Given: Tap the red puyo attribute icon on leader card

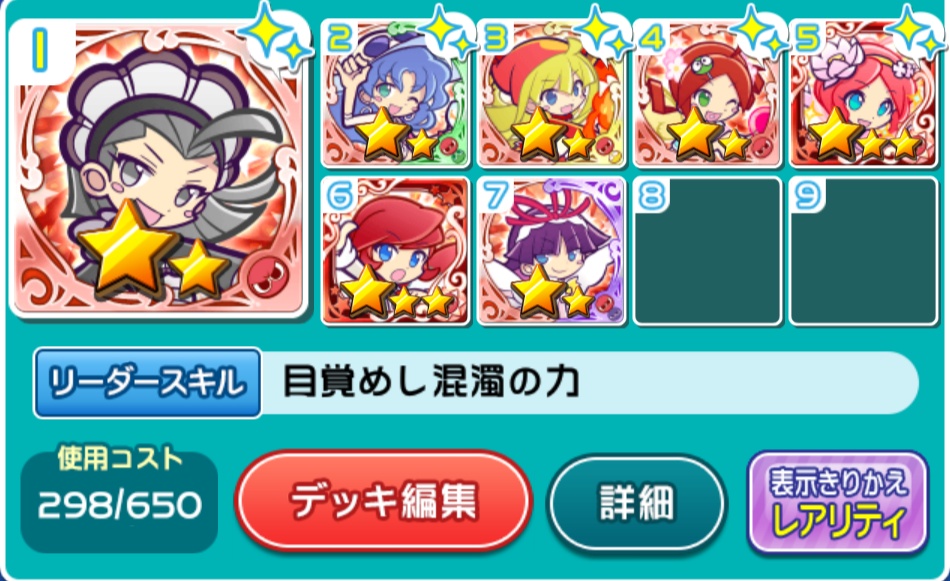Looking at the screenshot, I should pos(269,280).
